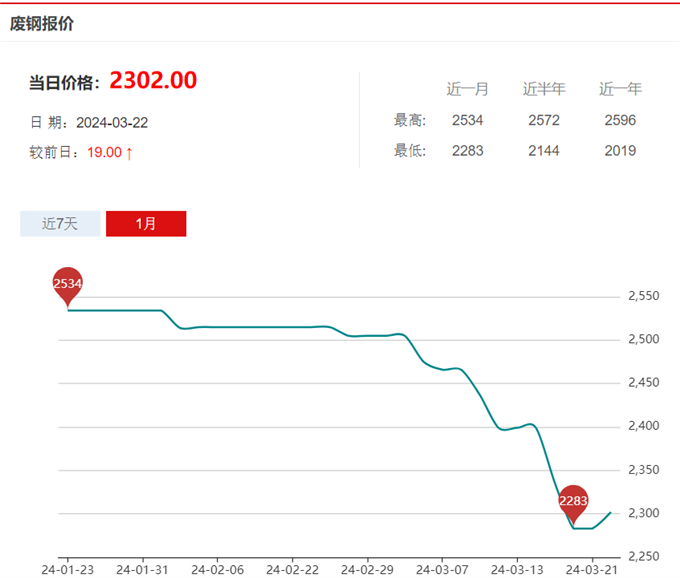Click the 最高 row label
The image size is (680, 578).
pos(410,120)
